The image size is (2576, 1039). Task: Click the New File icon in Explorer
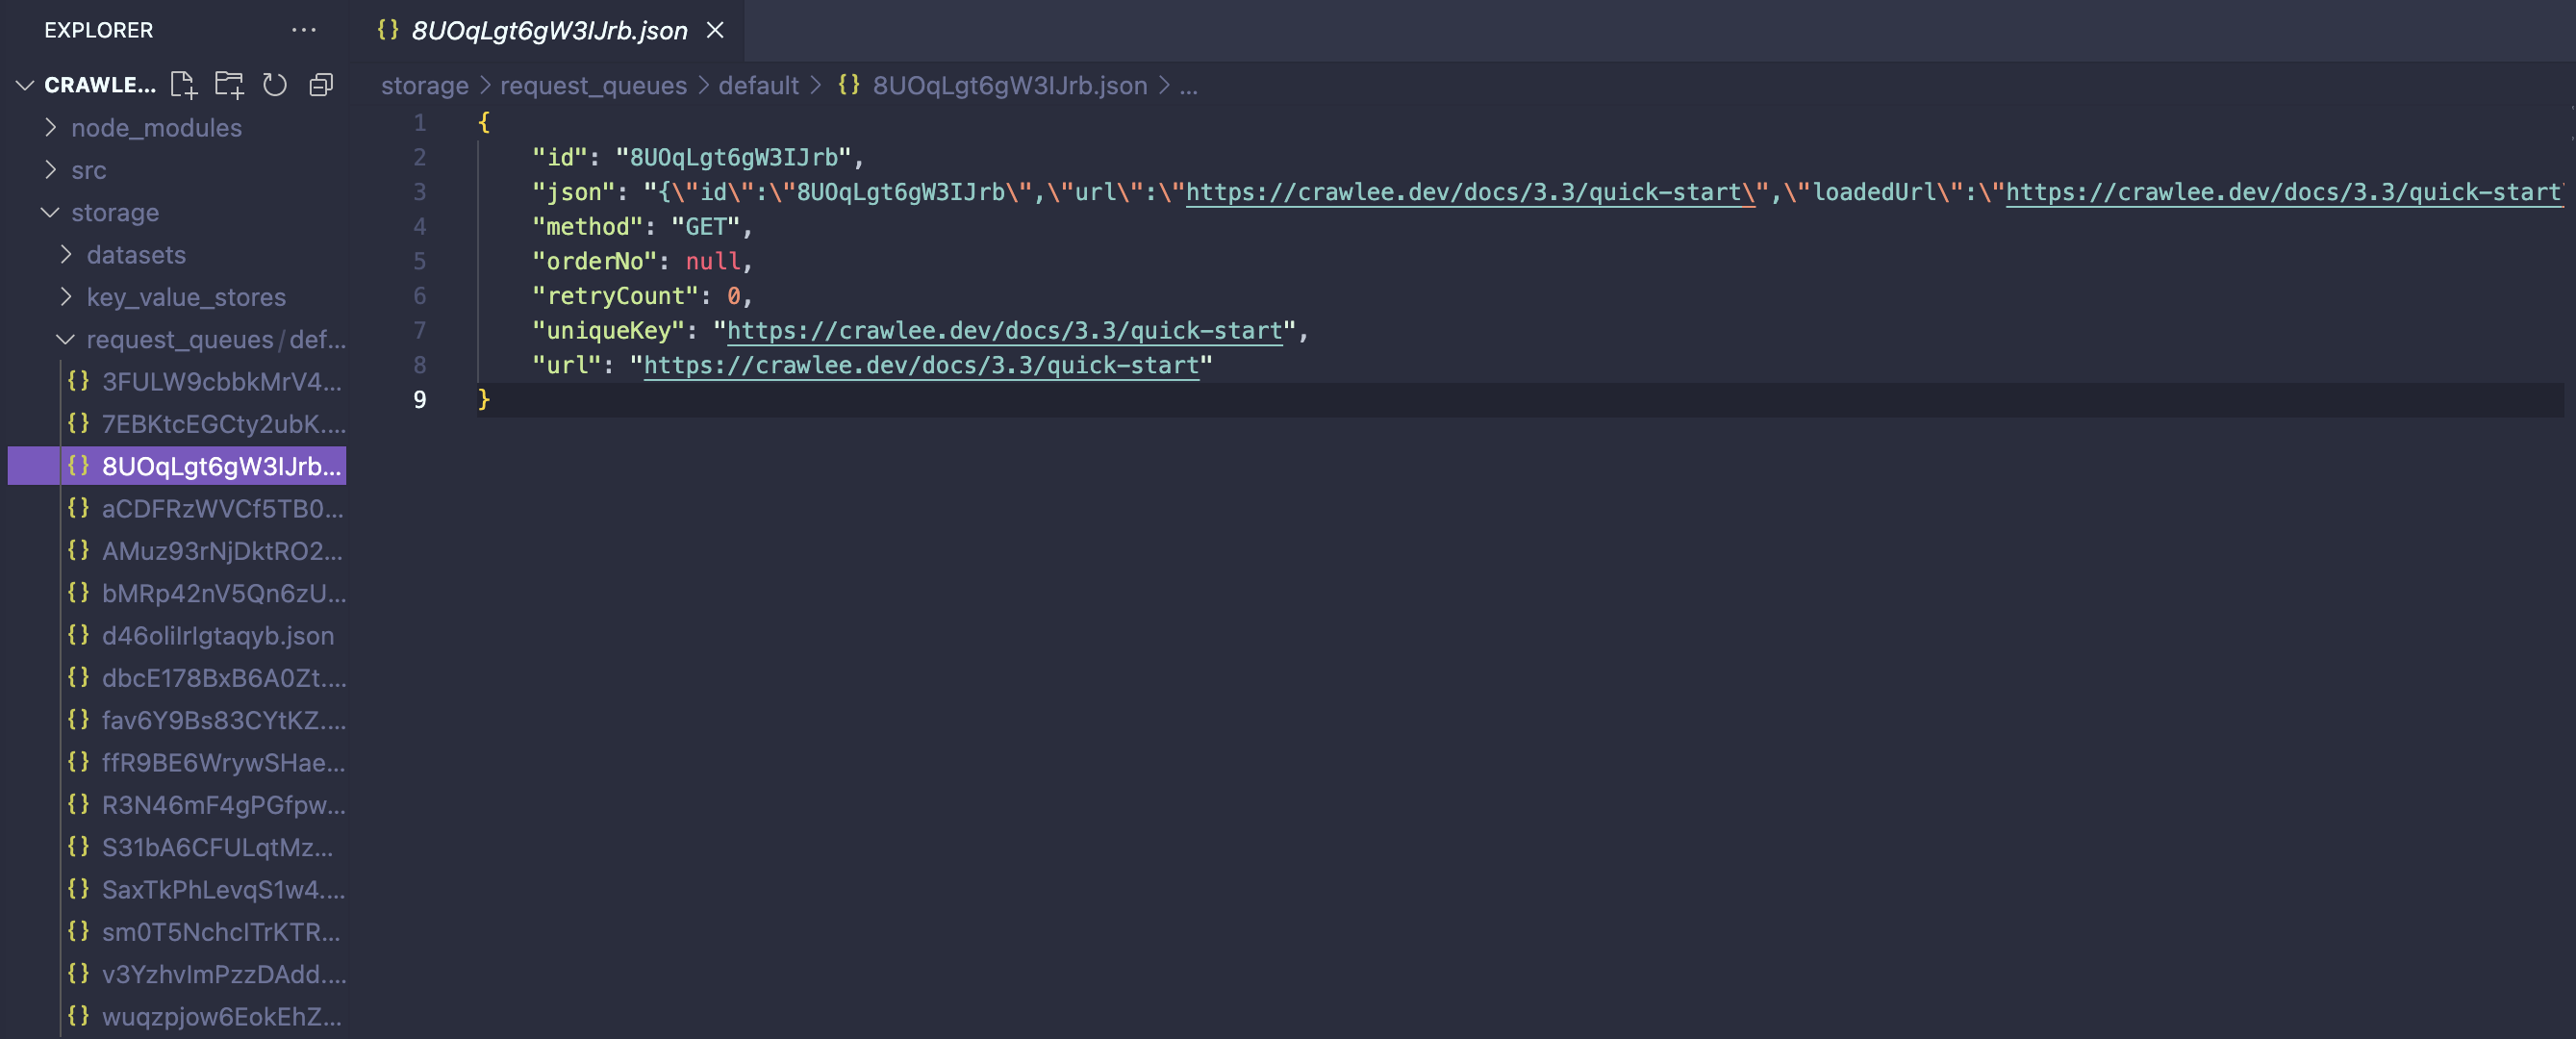tap(183, 85)
